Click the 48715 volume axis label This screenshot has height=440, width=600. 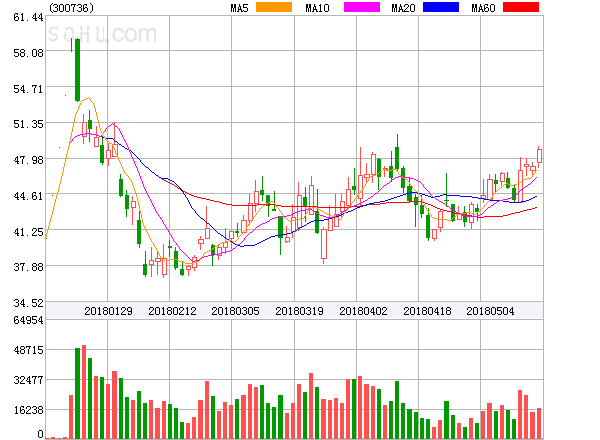click(28, 350)
